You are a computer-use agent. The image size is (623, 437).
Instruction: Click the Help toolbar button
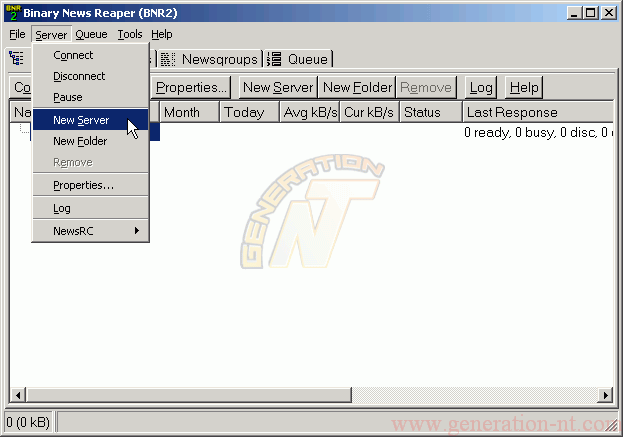point(524,87)
